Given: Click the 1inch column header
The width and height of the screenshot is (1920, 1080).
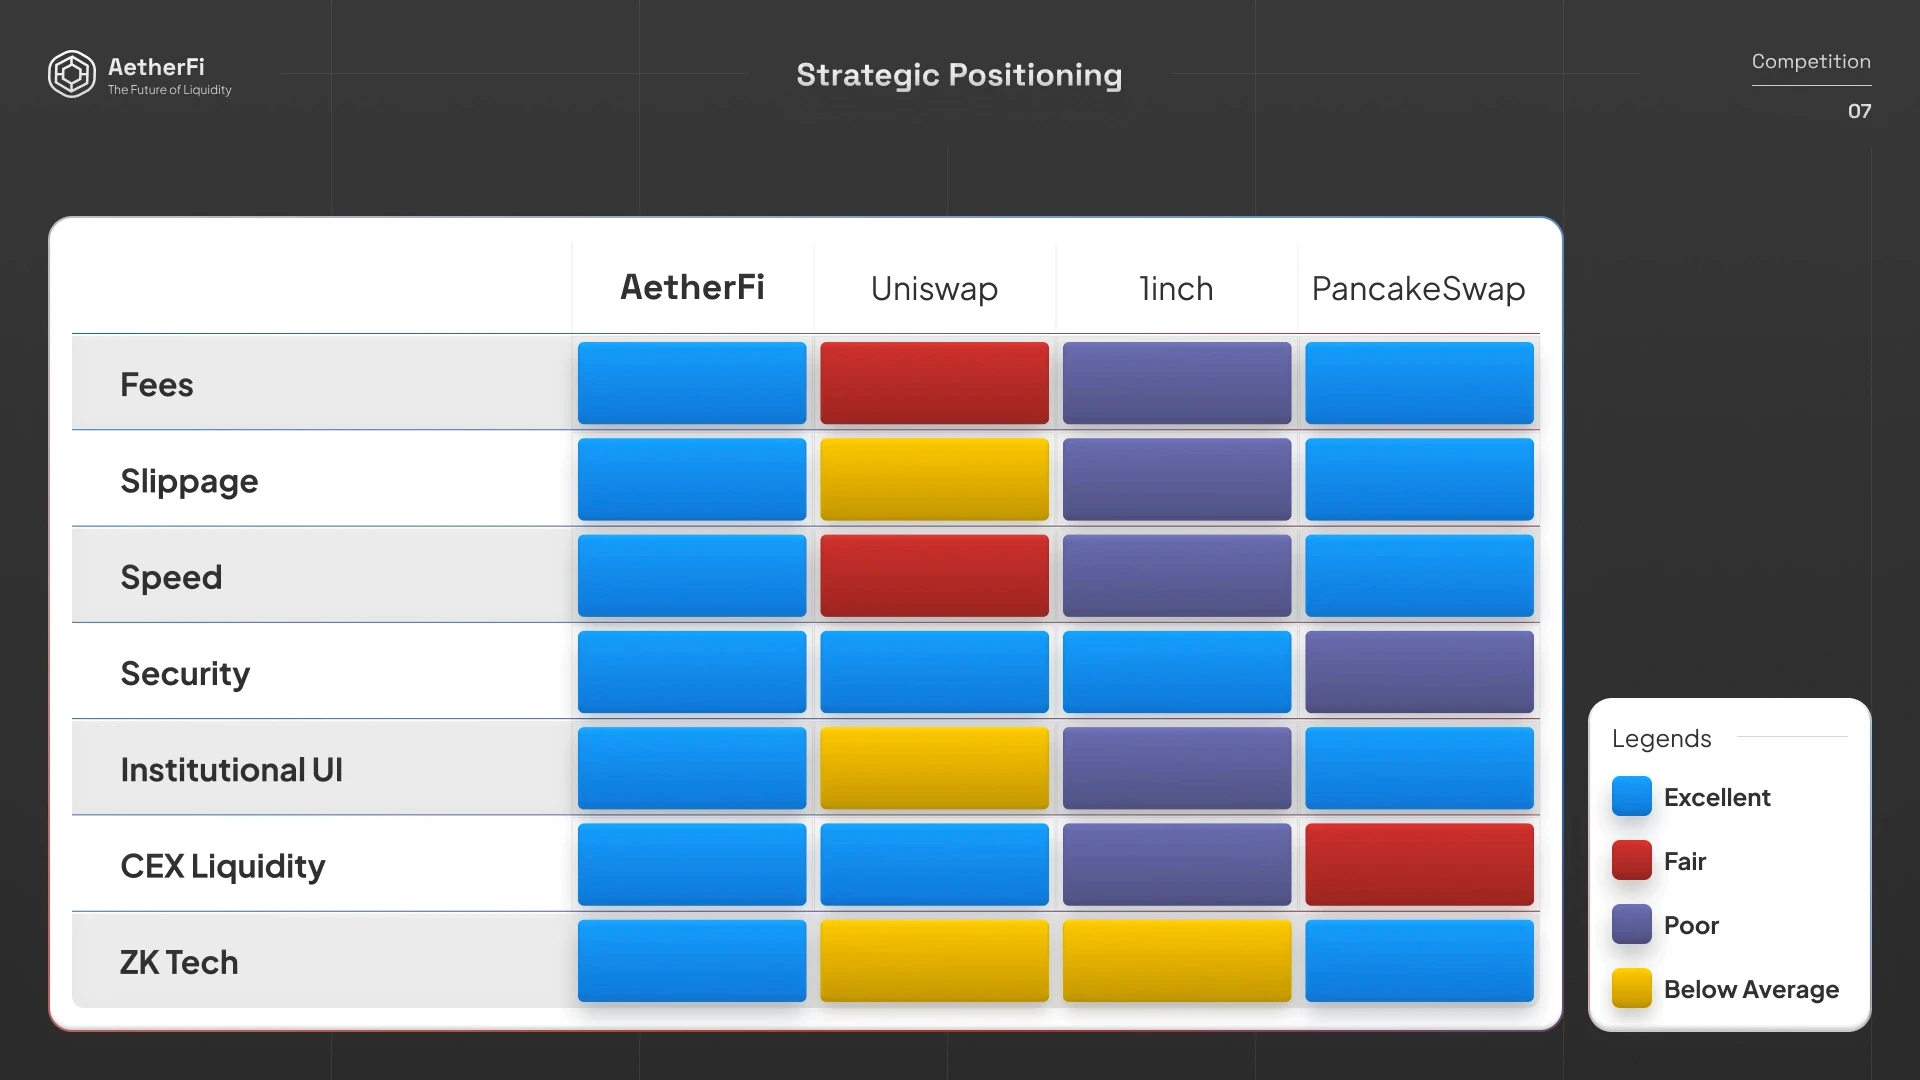Looking at the screenshot, I should click(1176, 289).
